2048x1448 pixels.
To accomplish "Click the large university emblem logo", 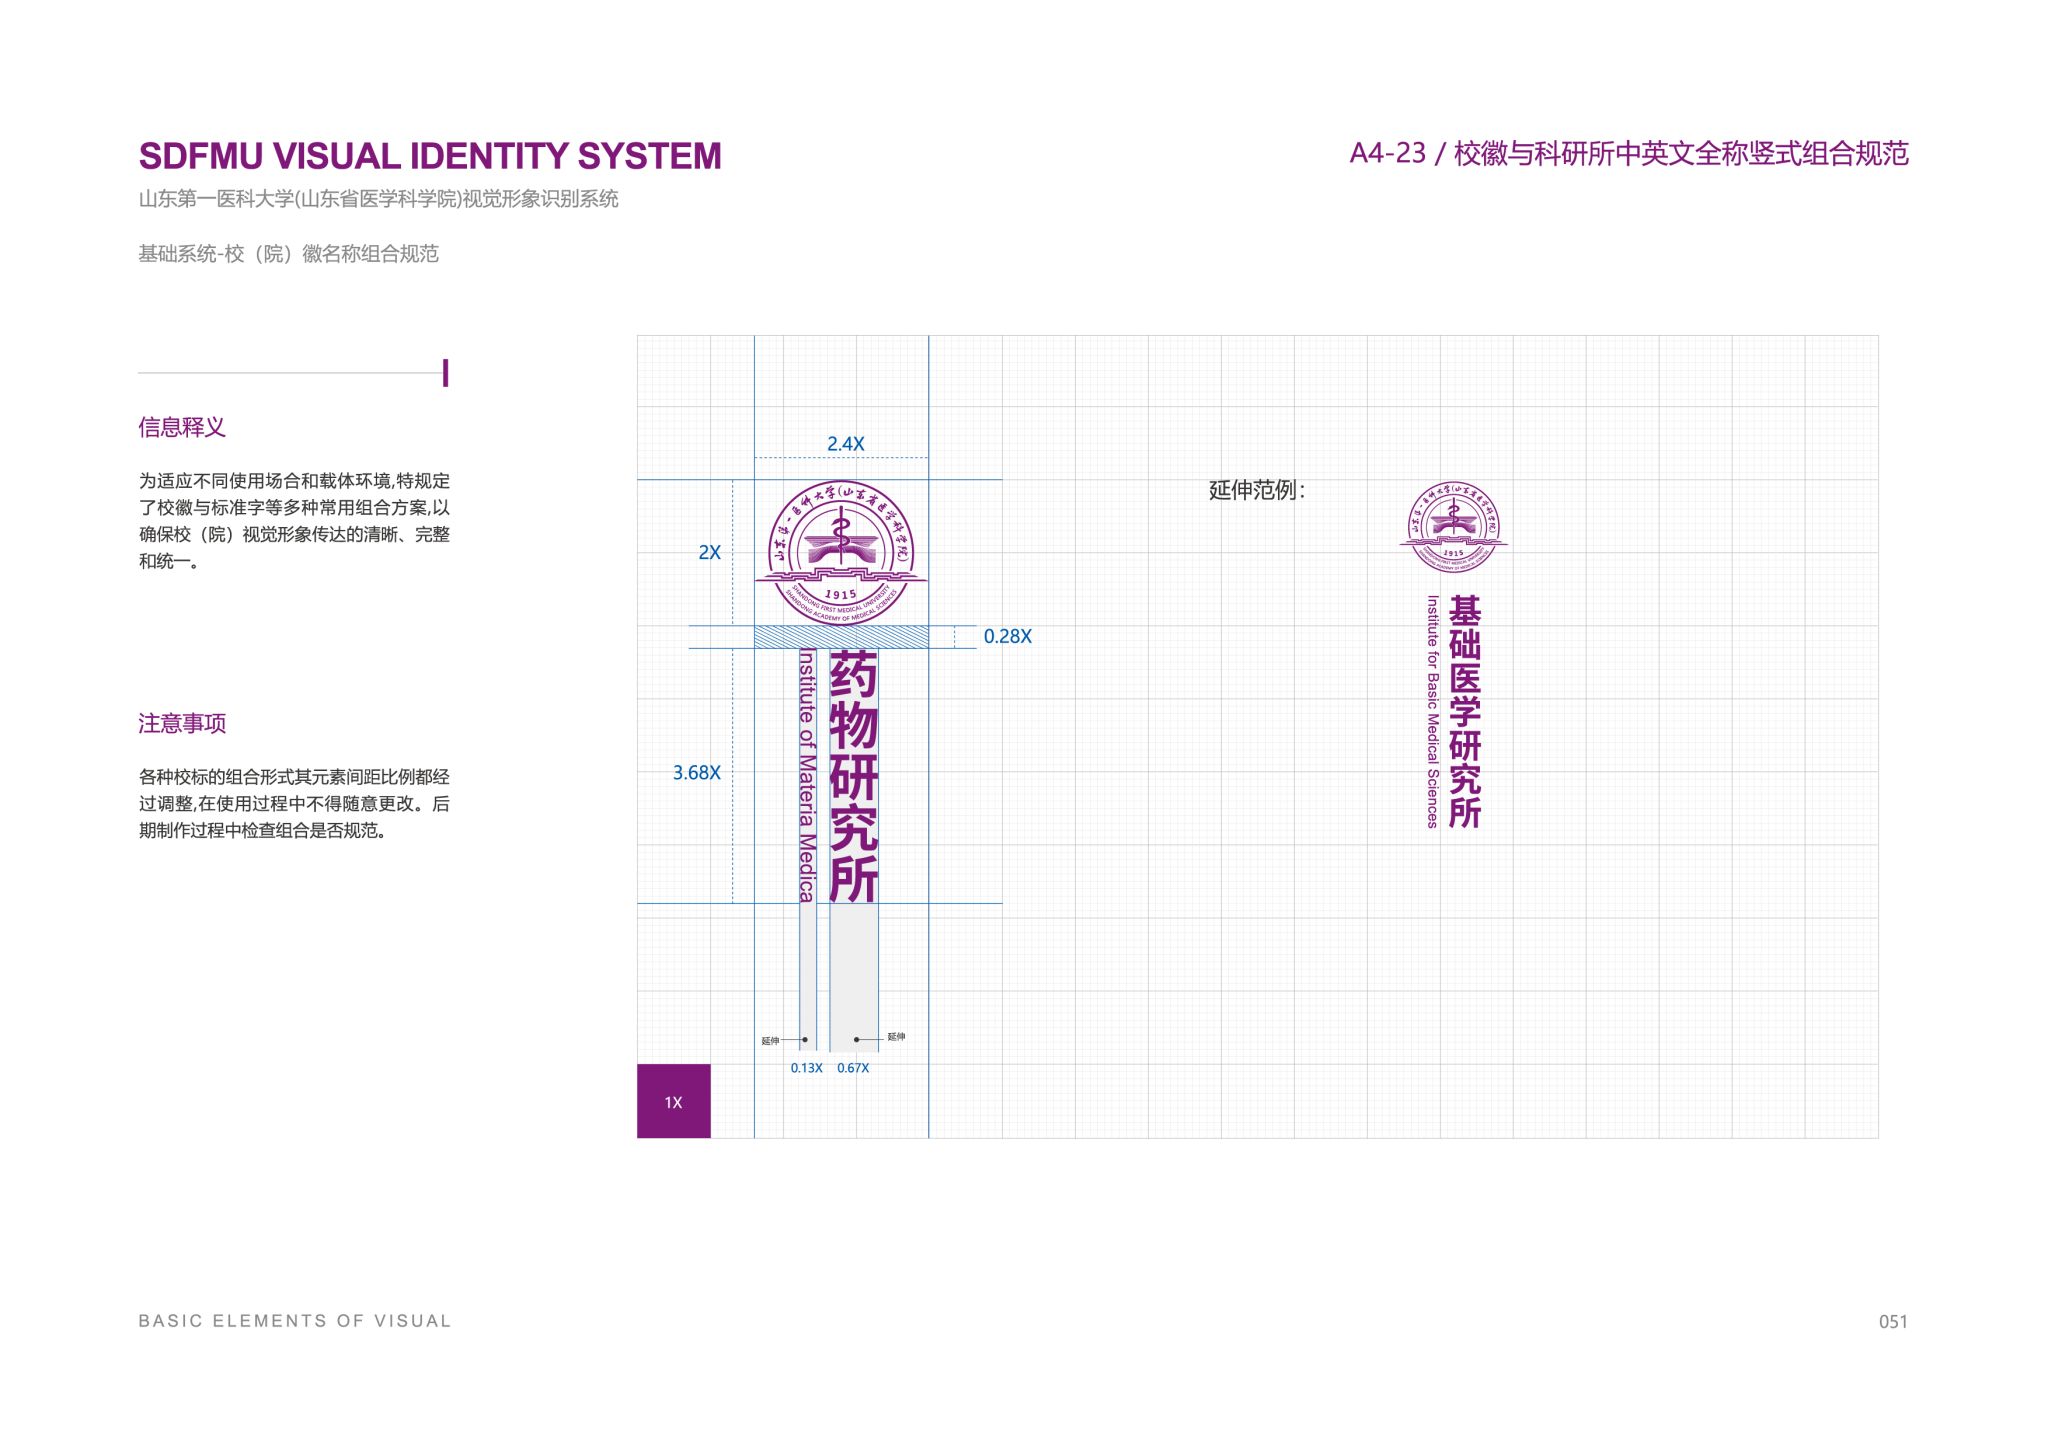I will pyautogui.click(x=841, y=553).
